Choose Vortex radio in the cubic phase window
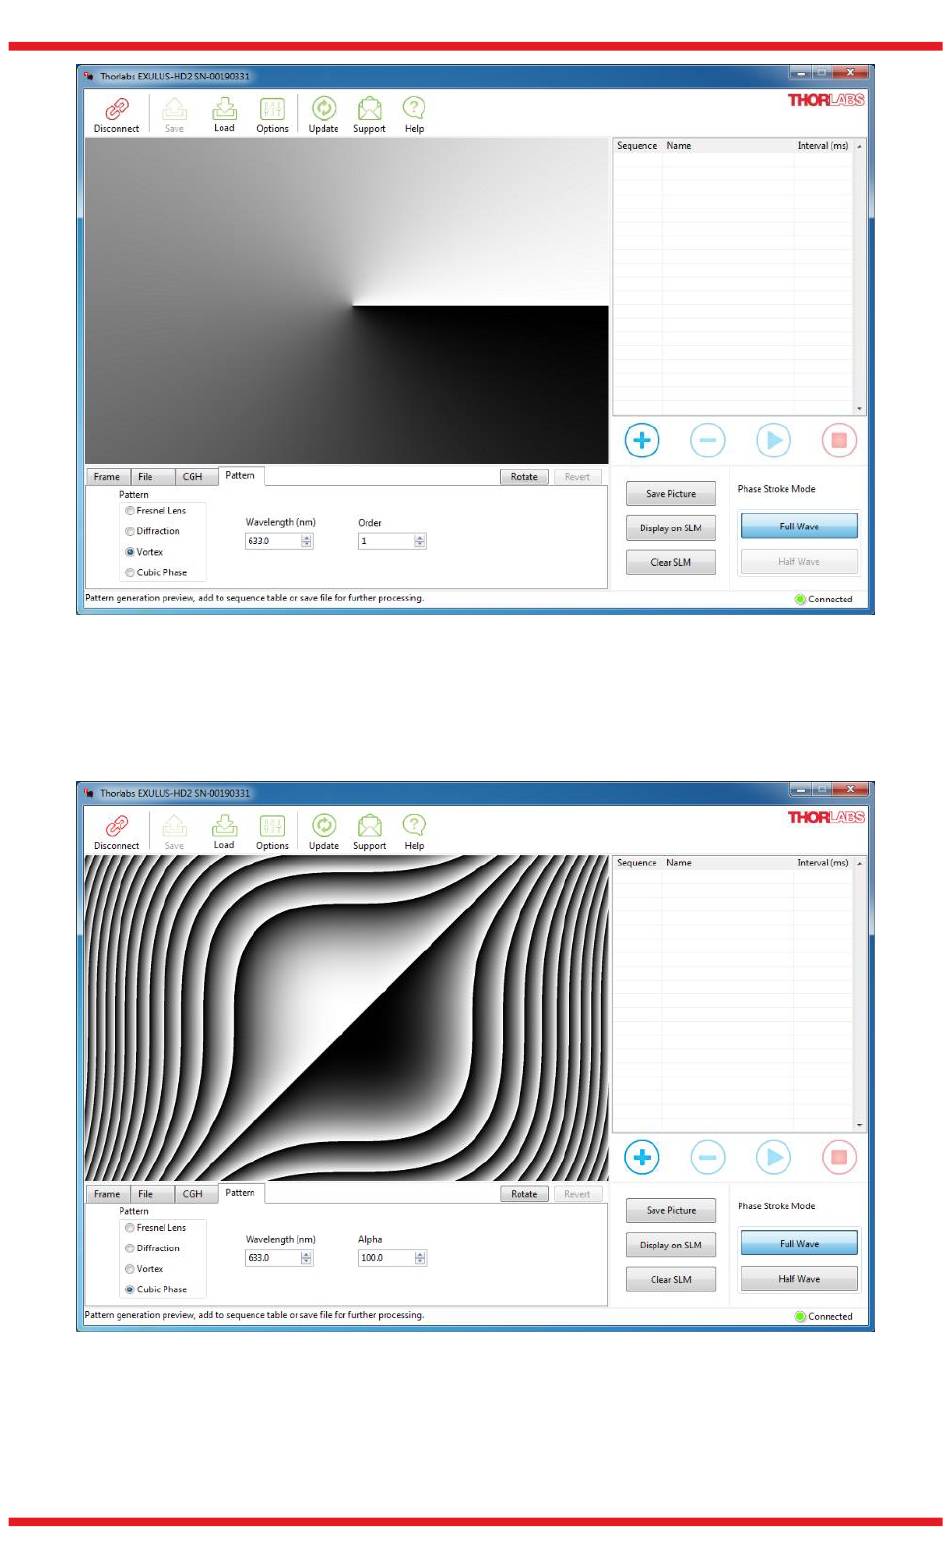950x1568 pixels. click(x=130, y=1269)
